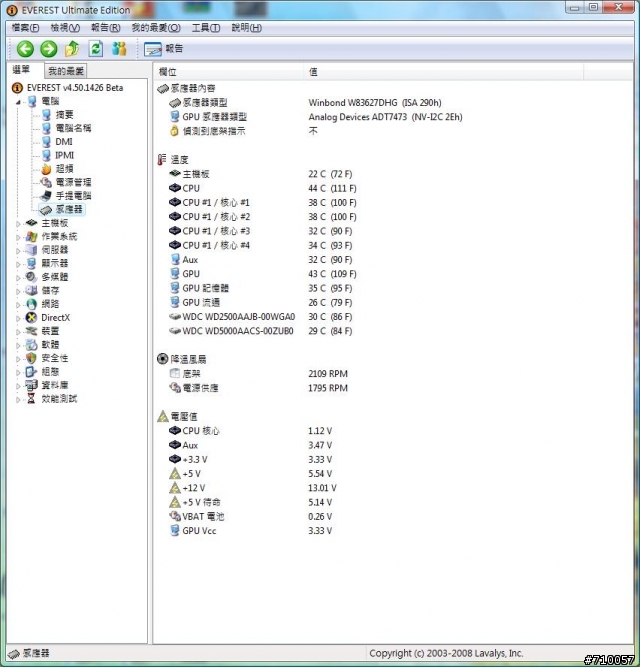Open the 說明(H) menu
Image resolution: width=640 pixels, height=668 pixels.
pos(246,28)
